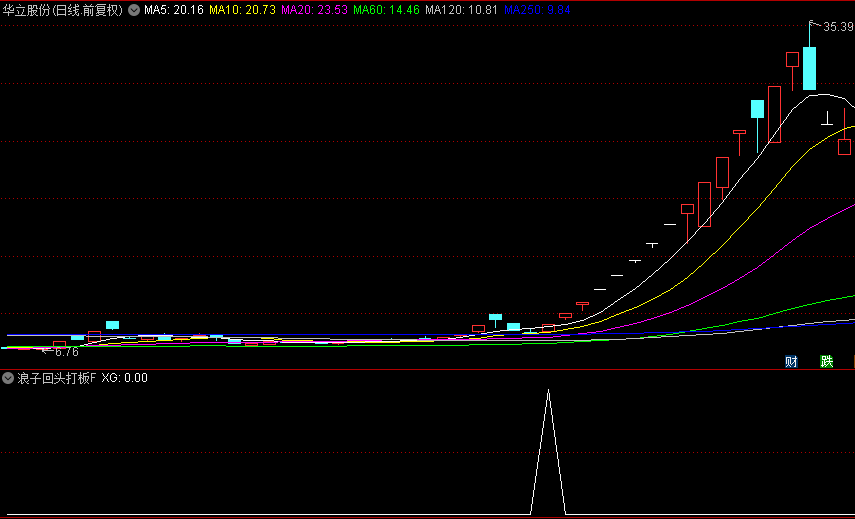Select the magenta MA20: 23.53 label

pyautogui.click(x=314, y=10)
